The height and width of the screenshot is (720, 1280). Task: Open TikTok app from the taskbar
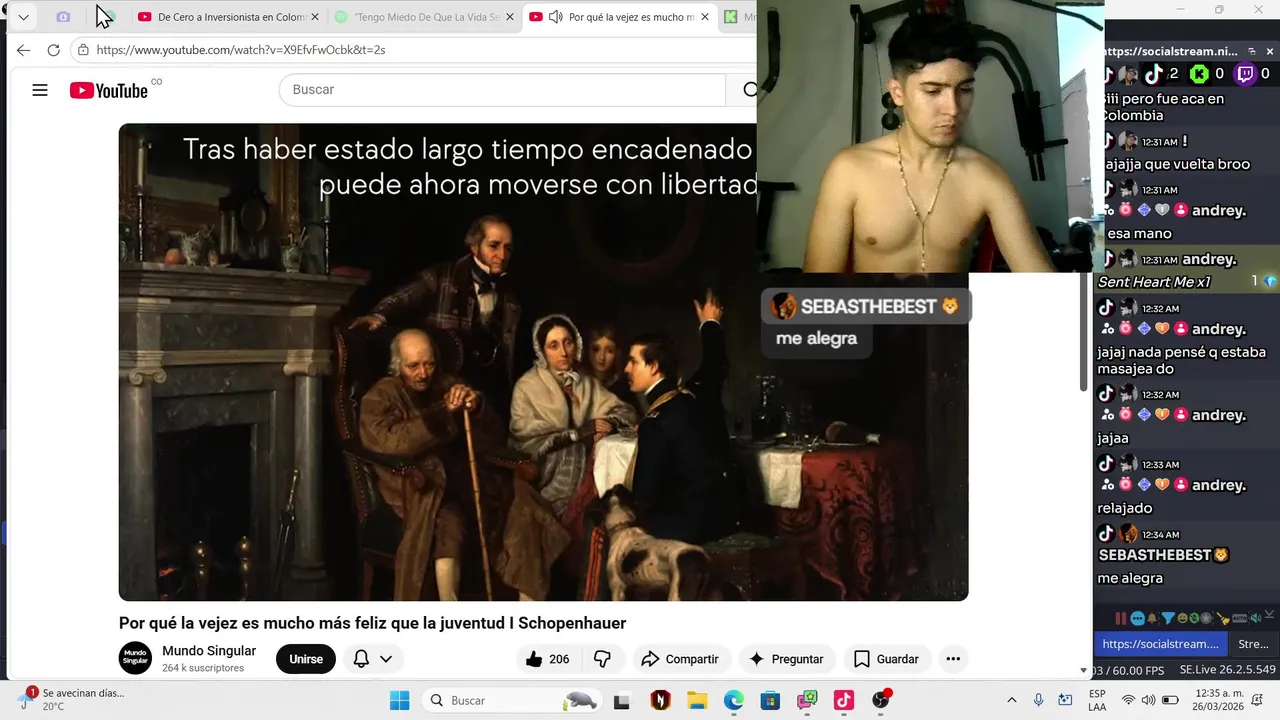[843, 700]
